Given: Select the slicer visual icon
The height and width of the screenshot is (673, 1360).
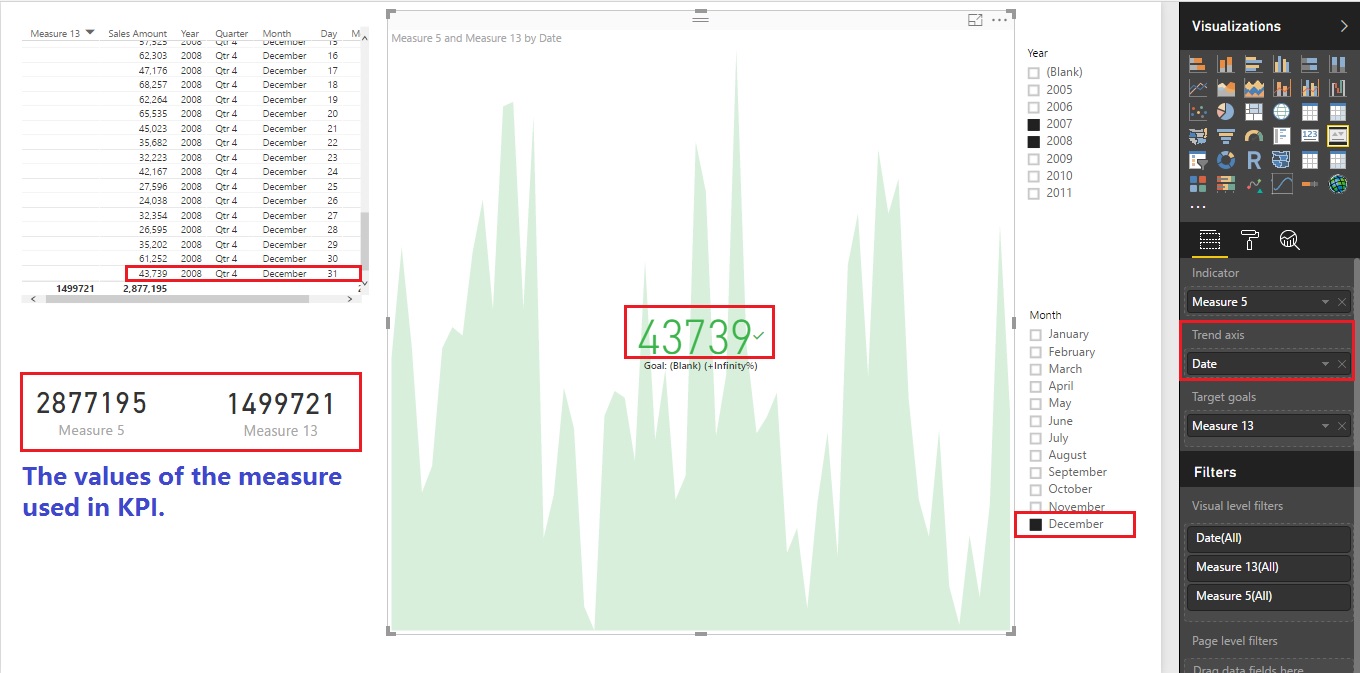Looking at the screenshot, I should 1197,160.
